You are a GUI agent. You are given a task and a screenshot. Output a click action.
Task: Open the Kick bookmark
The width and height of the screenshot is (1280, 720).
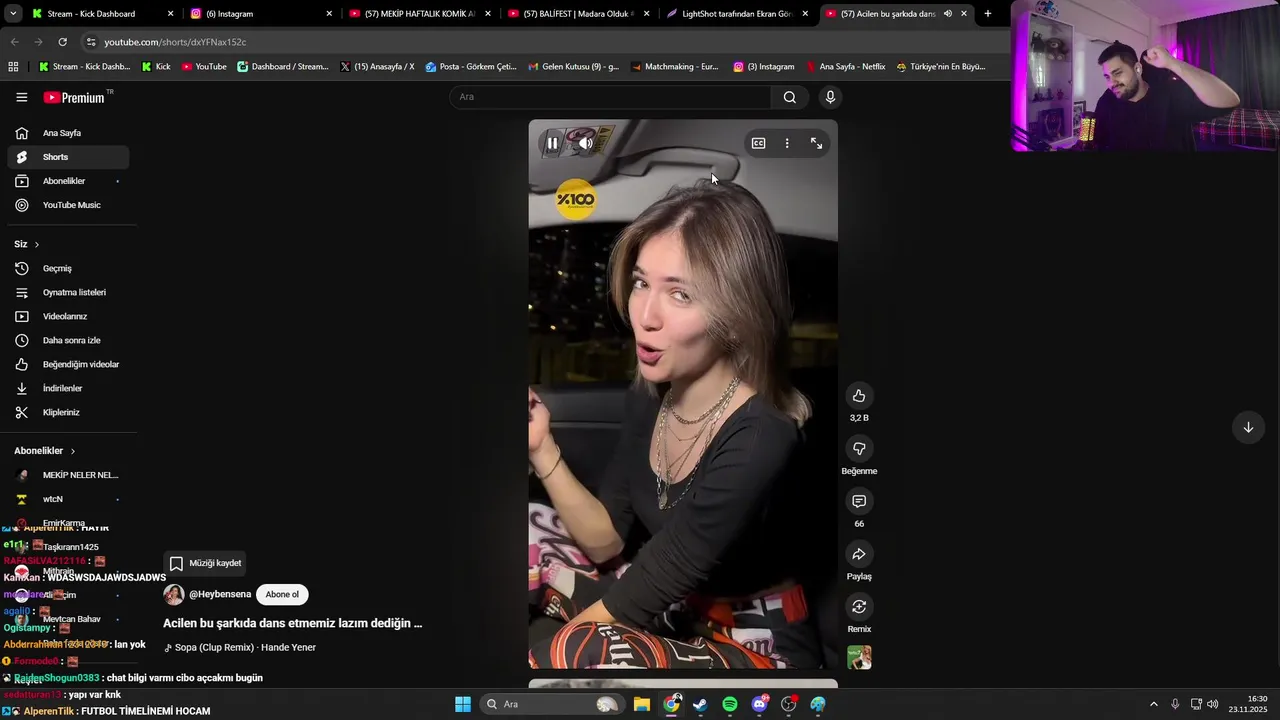156,67
